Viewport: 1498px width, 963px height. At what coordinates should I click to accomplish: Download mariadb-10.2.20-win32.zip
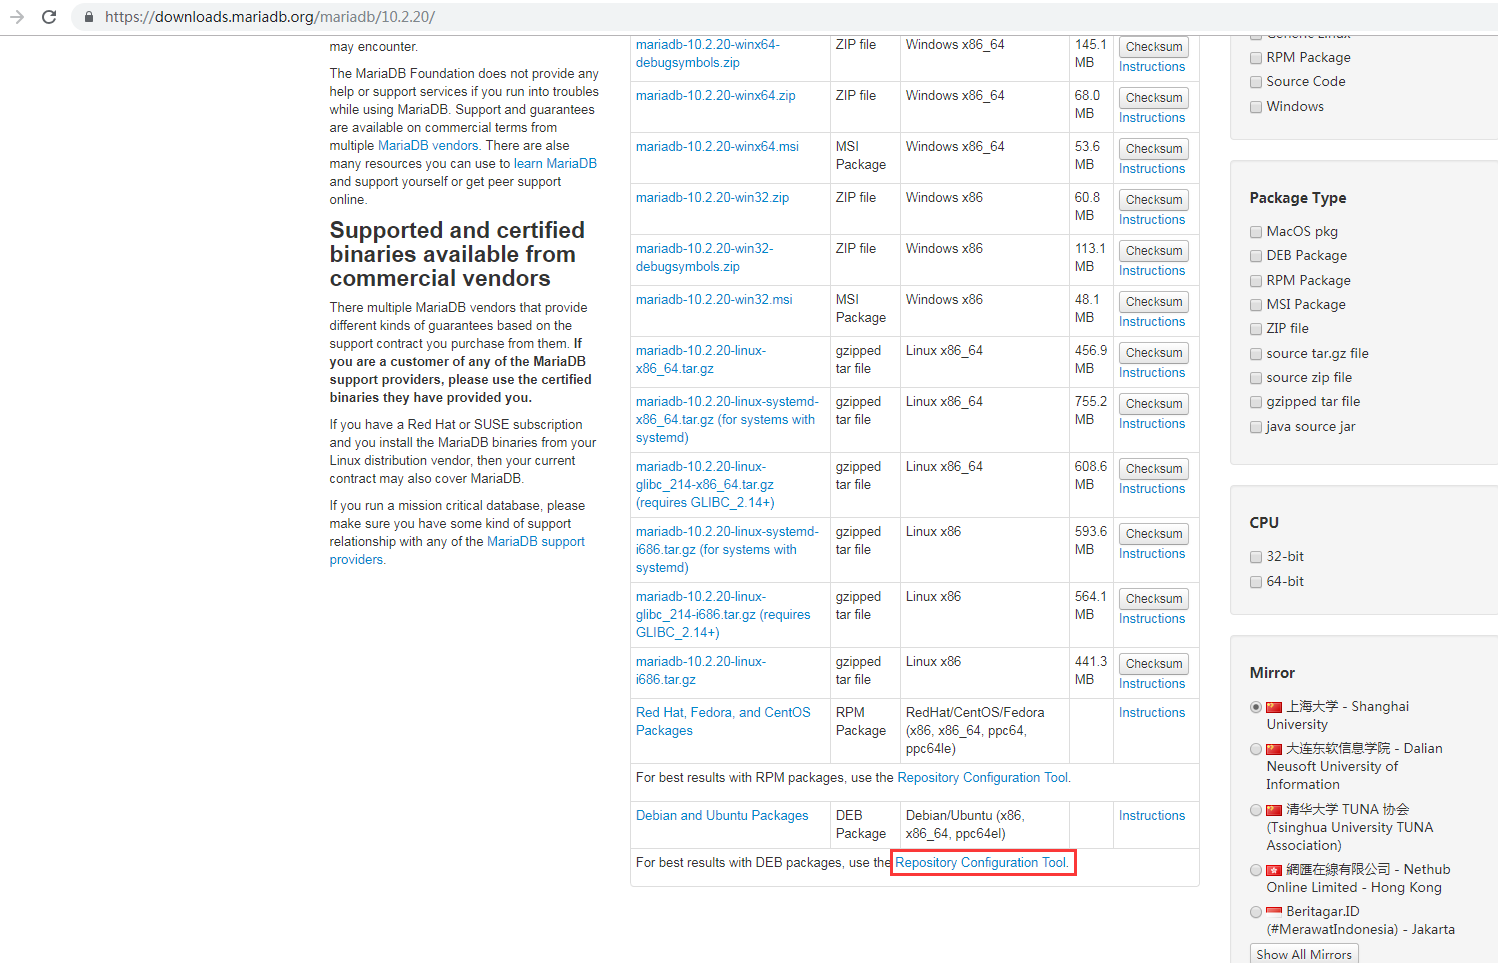click(x=712, y=198)
